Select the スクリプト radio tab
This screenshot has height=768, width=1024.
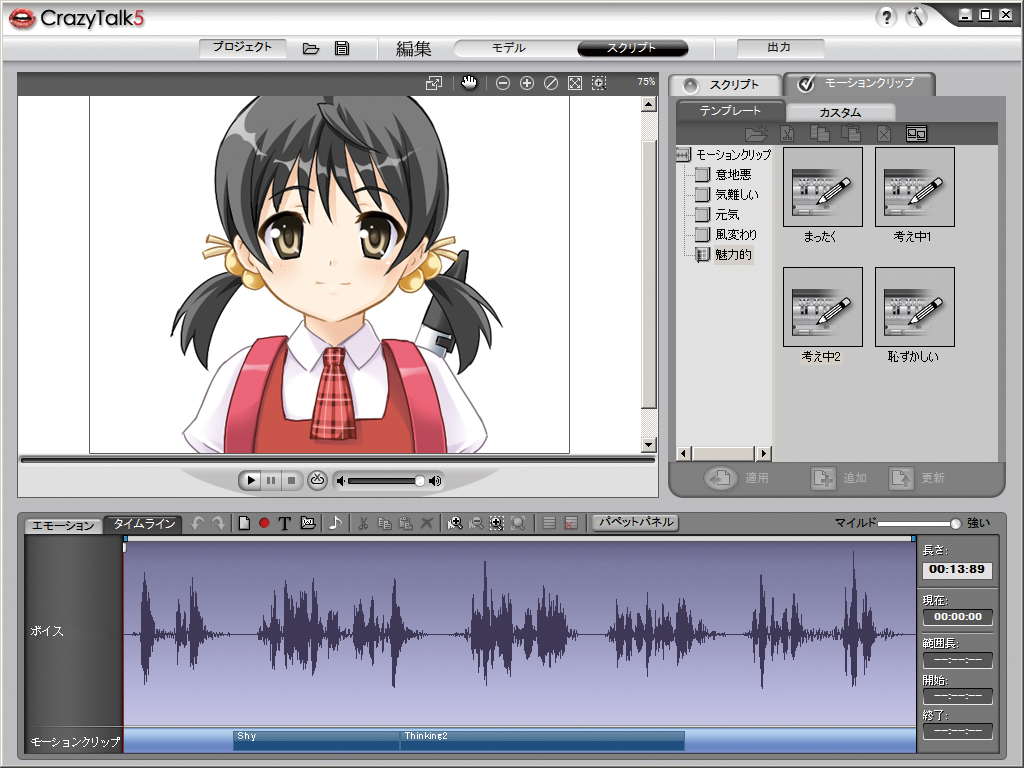[725, 85]
